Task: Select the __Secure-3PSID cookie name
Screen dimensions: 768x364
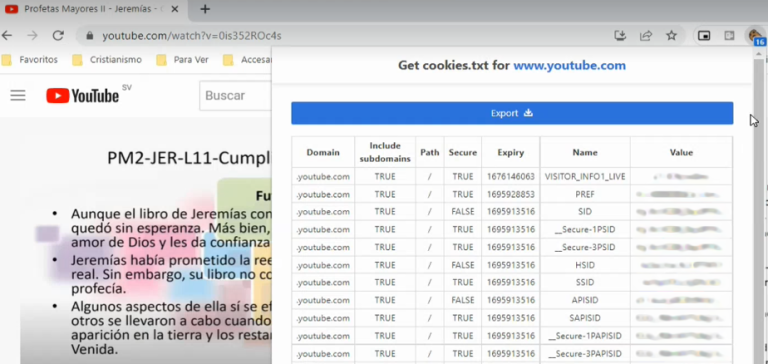Action: point(585,247)
